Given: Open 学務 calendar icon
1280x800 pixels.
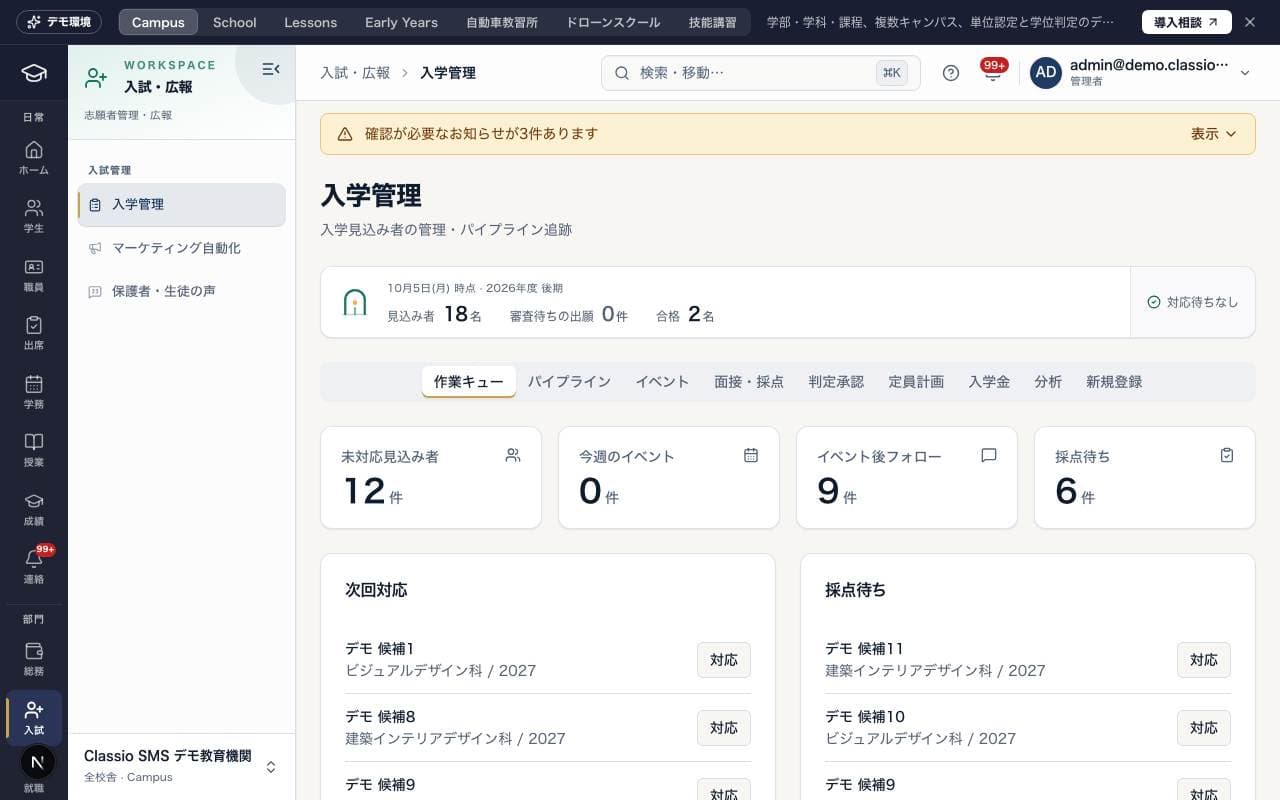Looking at the screenshot, I should point(34,392).
